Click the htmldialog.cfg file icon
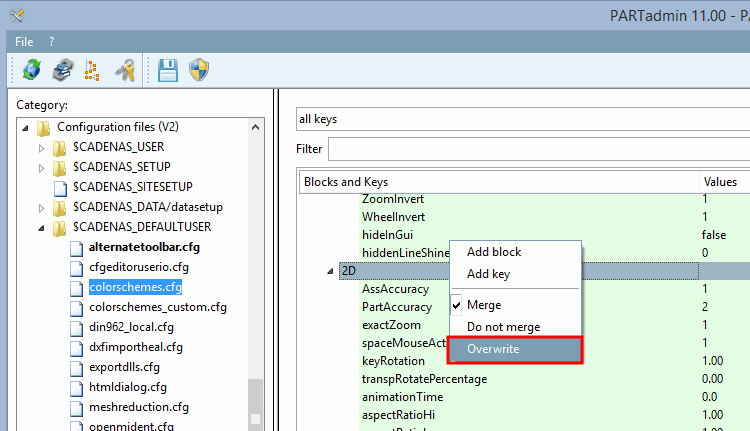This screenshot has height=431, width=750. 77,388
